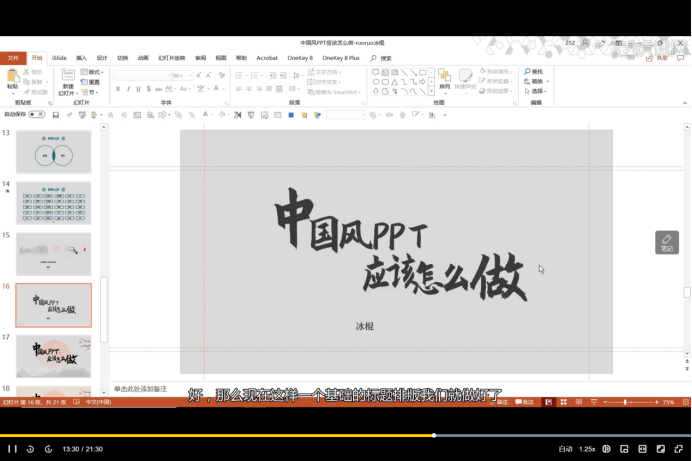The width and height of the screenshot is (692, 461).
Task: Click the fullscreen icon in the video player
Action: point(679,449)
